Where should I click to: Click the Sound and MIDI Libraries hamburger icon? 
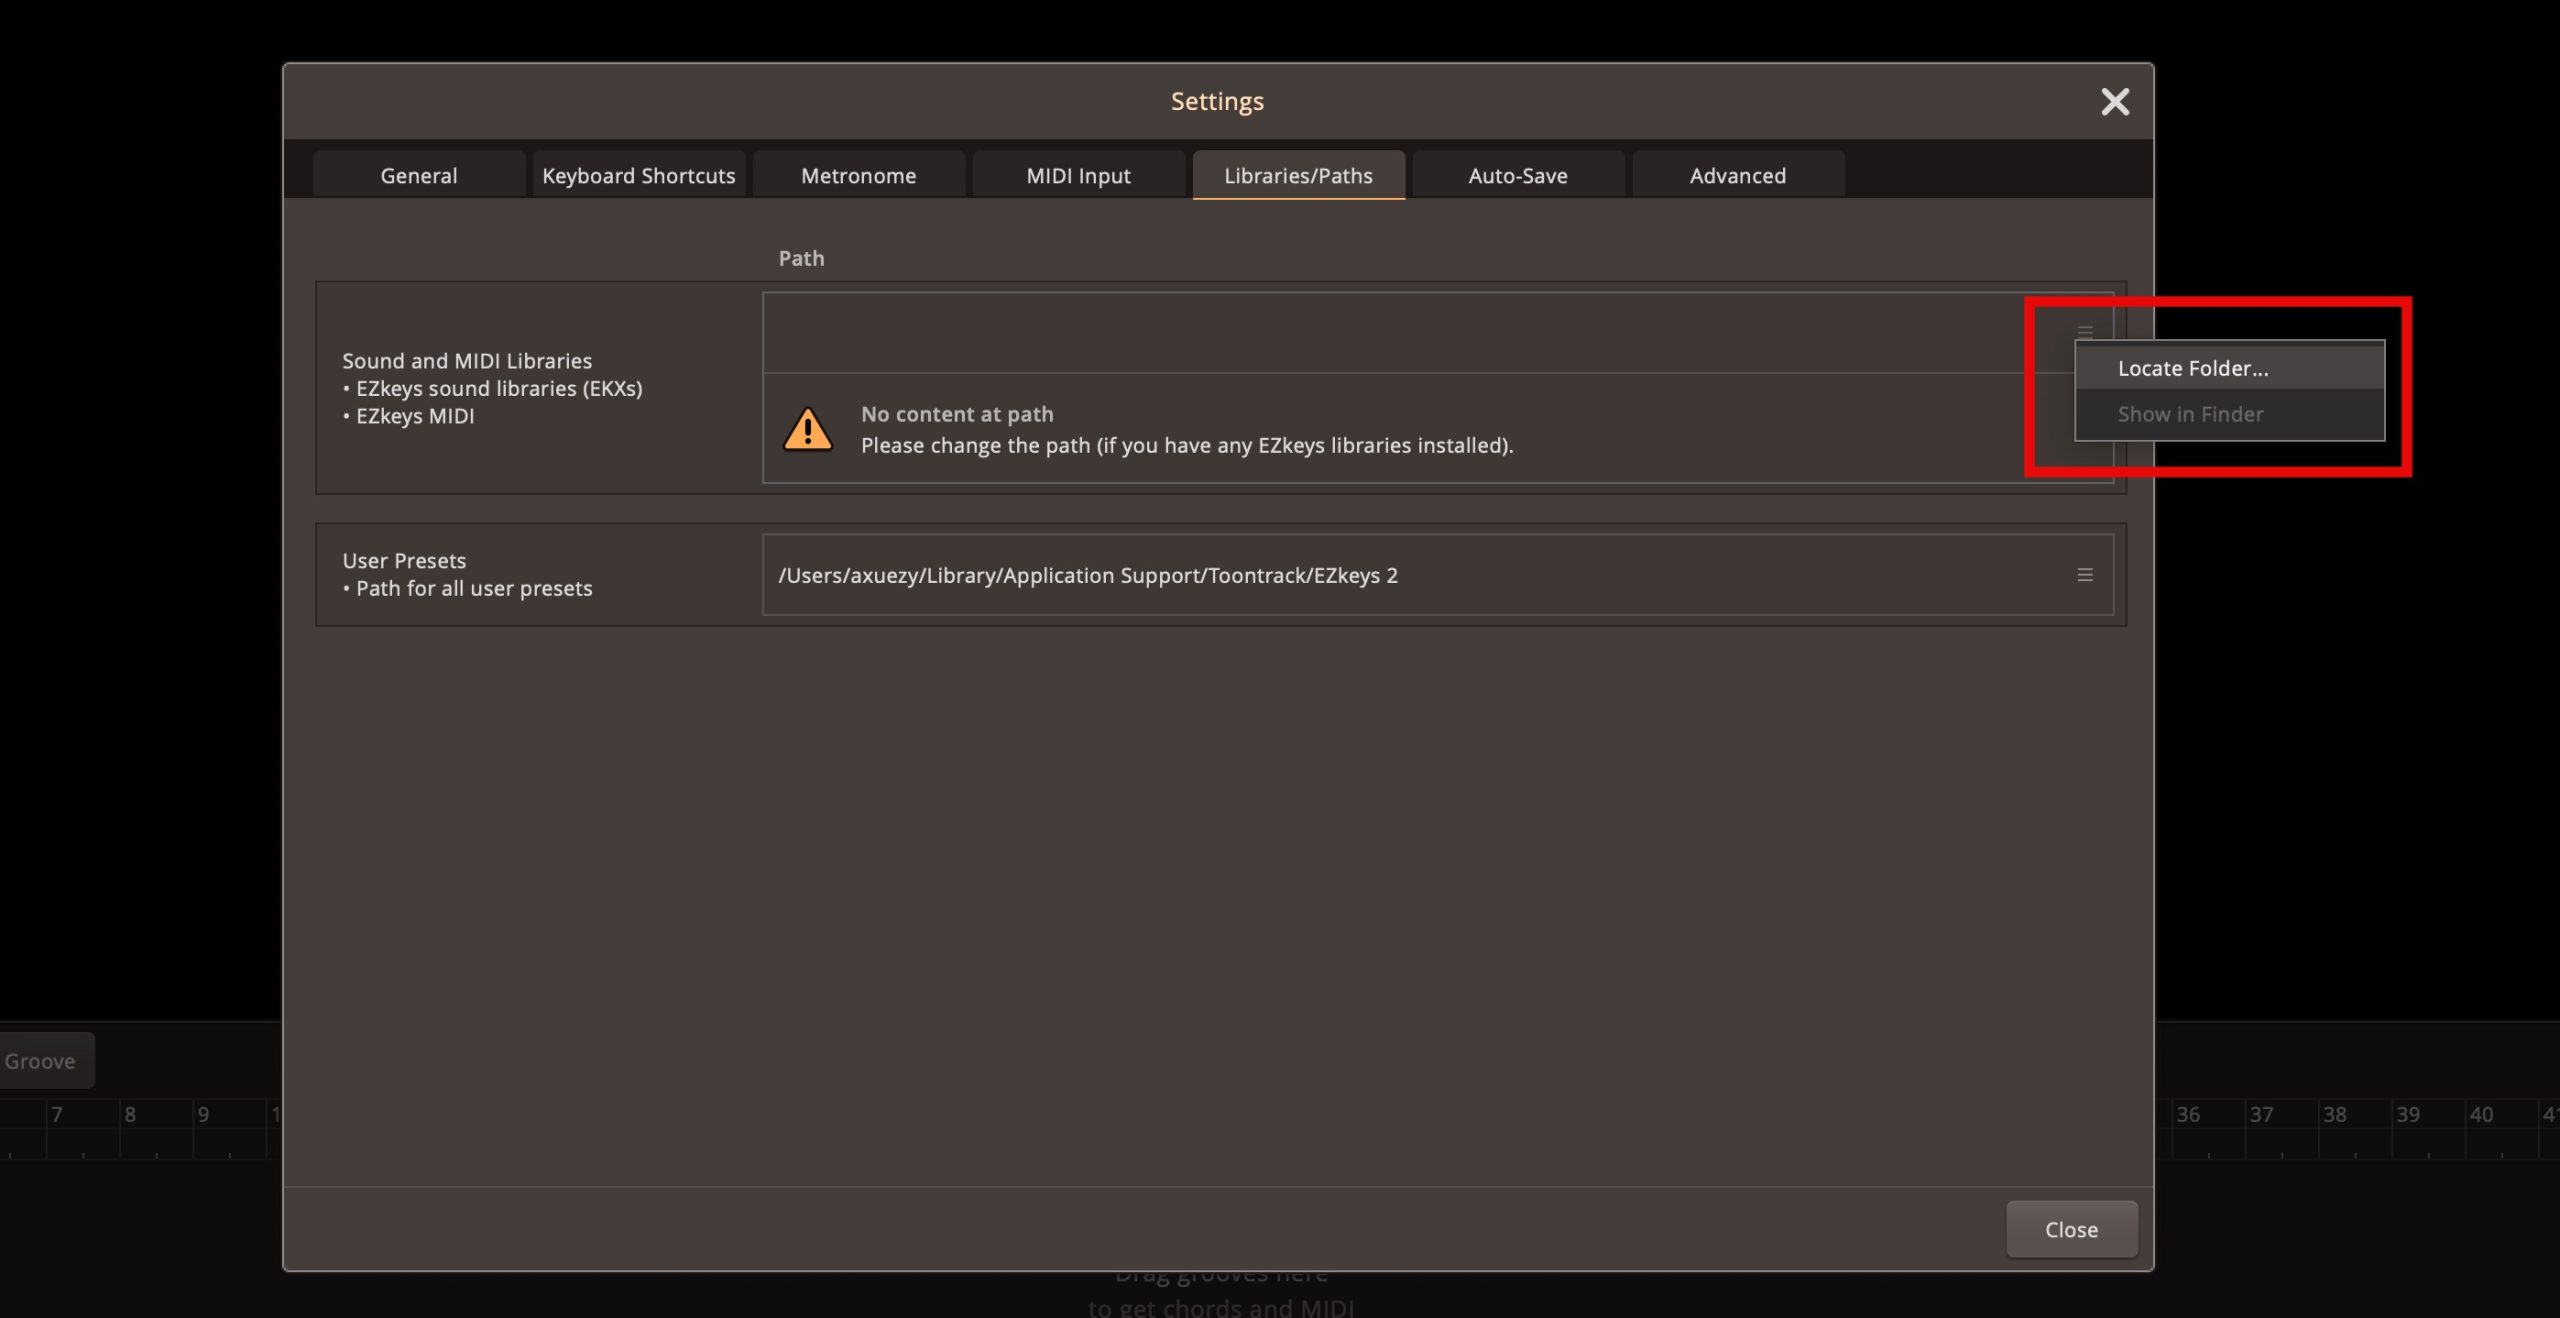pyautogui.click(x=2085, y=331)
